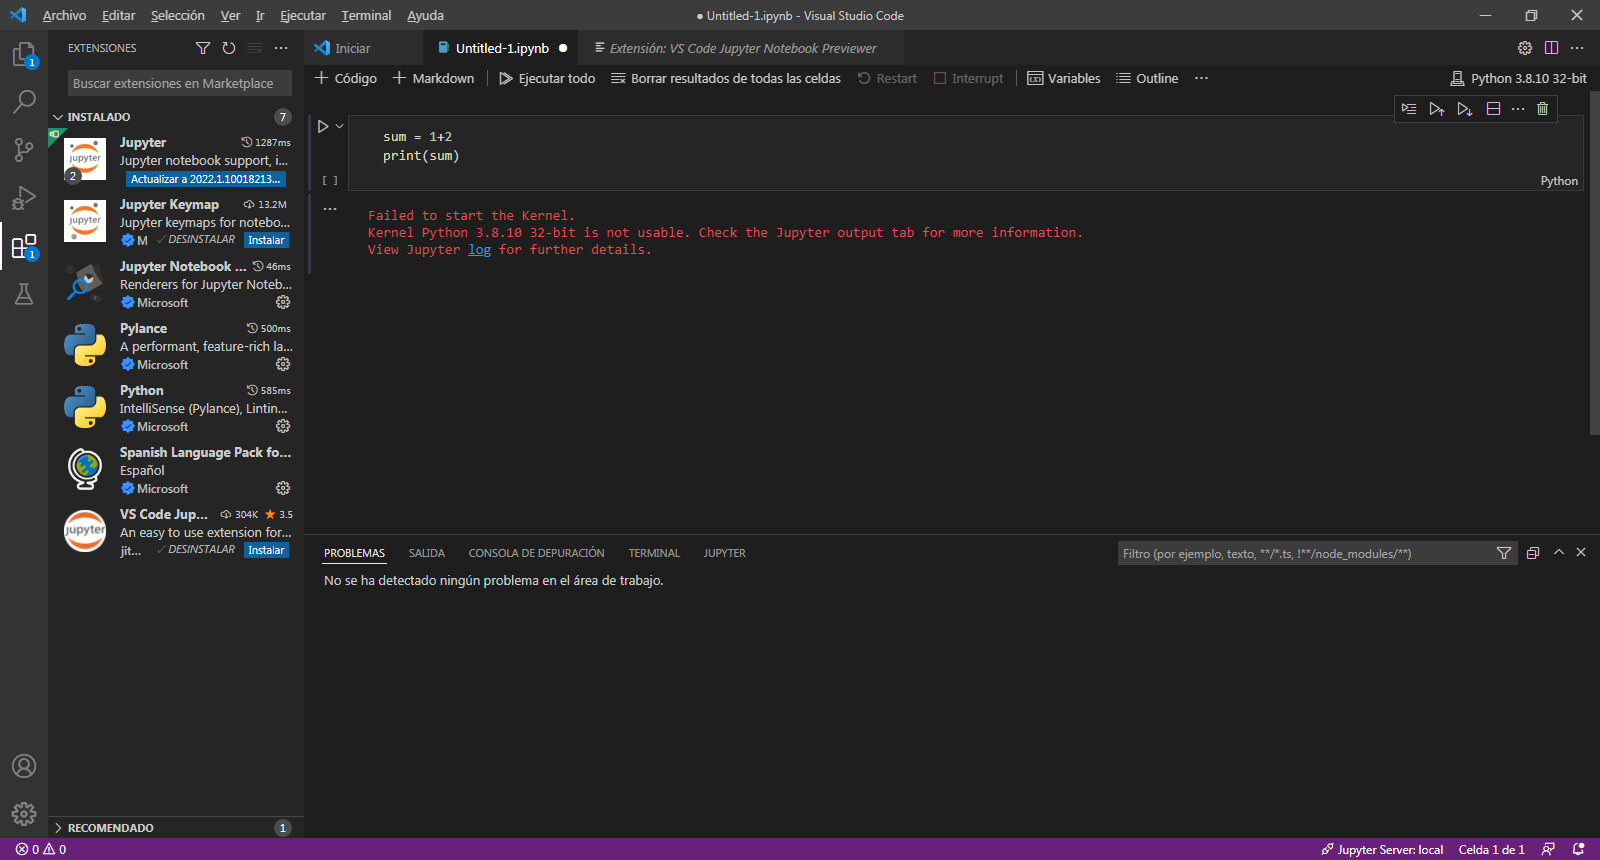Filter extensions with the funnel icon
Viewport: 1600px width, 860px height.
pos(203,48)
